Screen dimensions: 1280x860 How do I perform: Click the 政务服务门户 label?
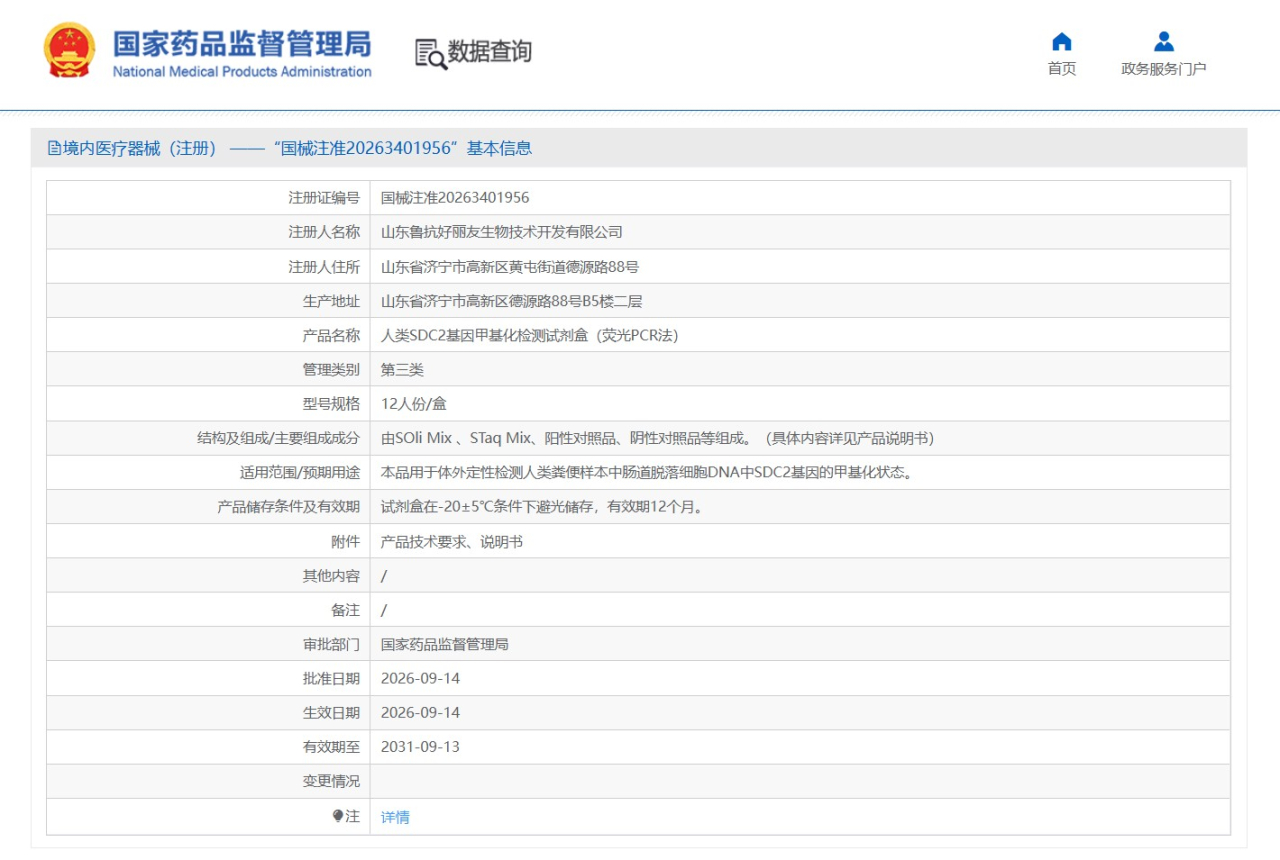(1164, 69)
